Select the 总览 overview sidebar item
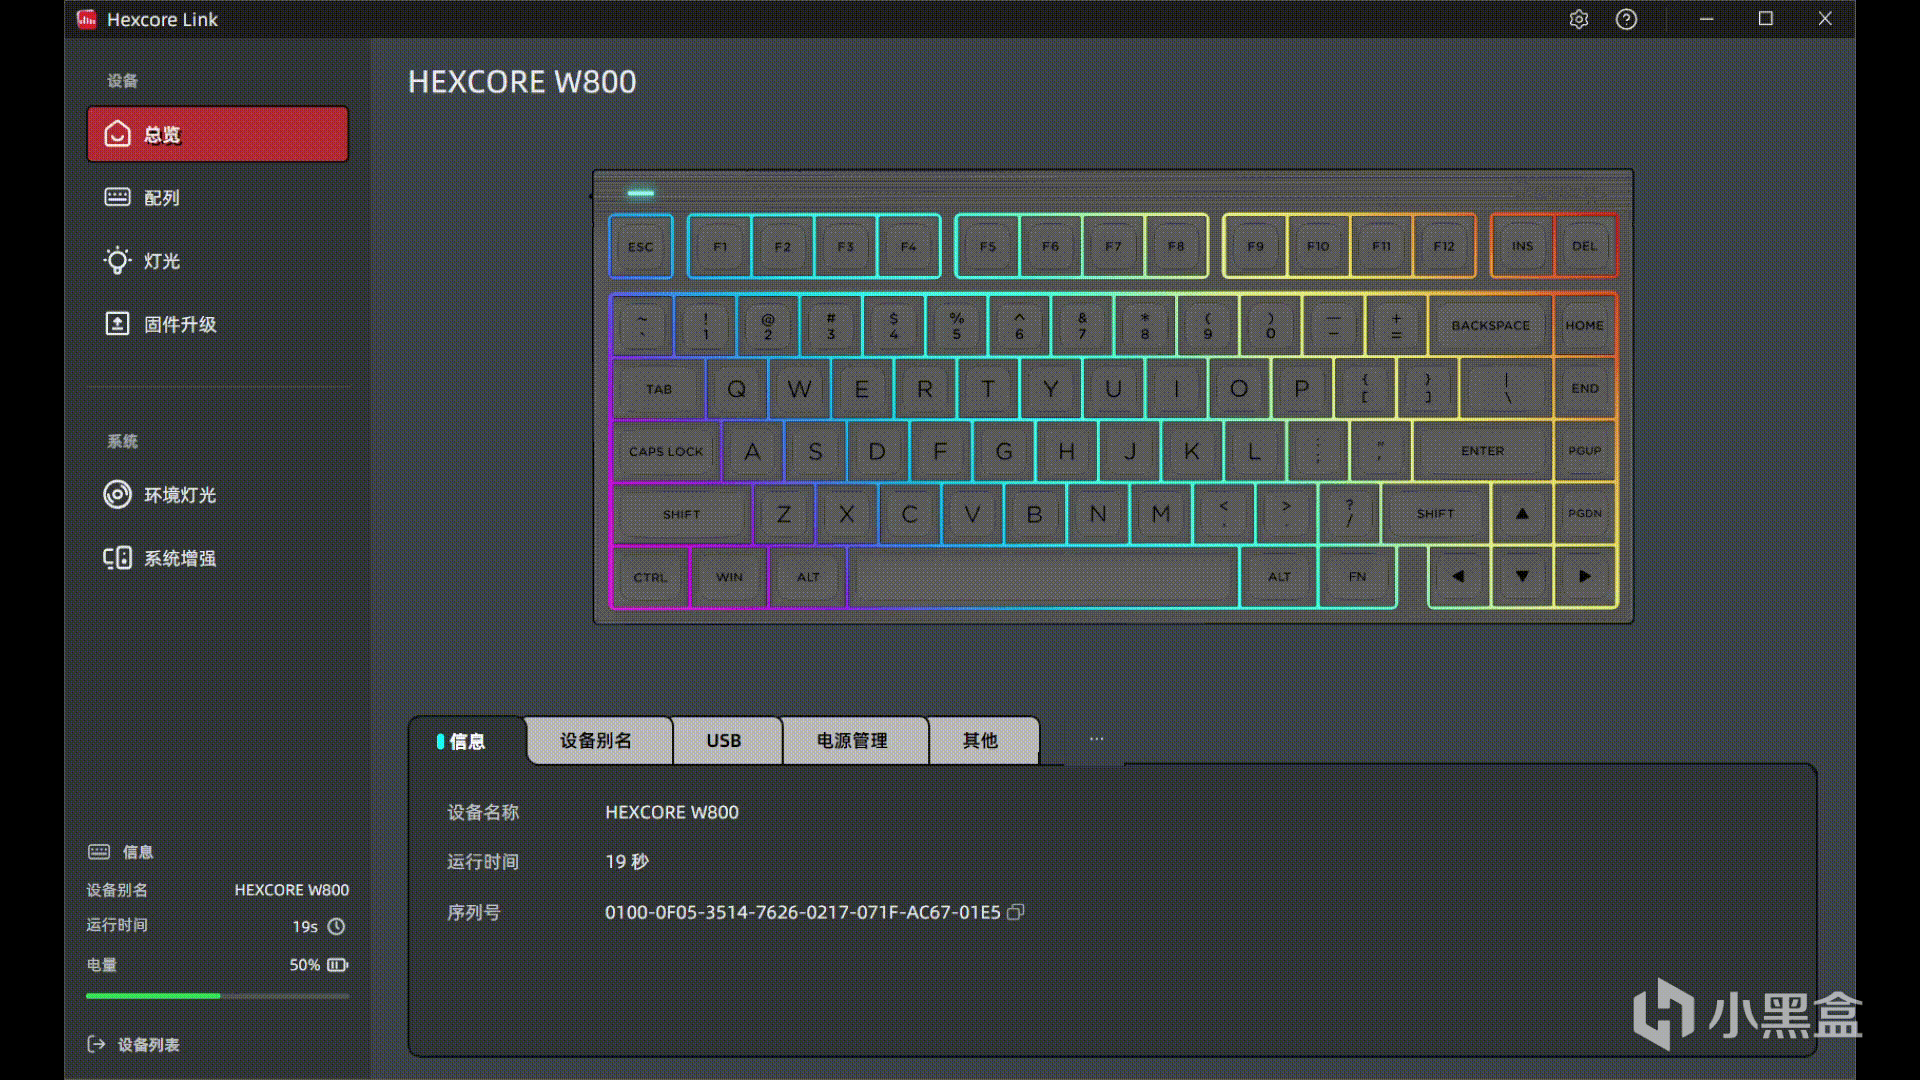 (218, 134)
